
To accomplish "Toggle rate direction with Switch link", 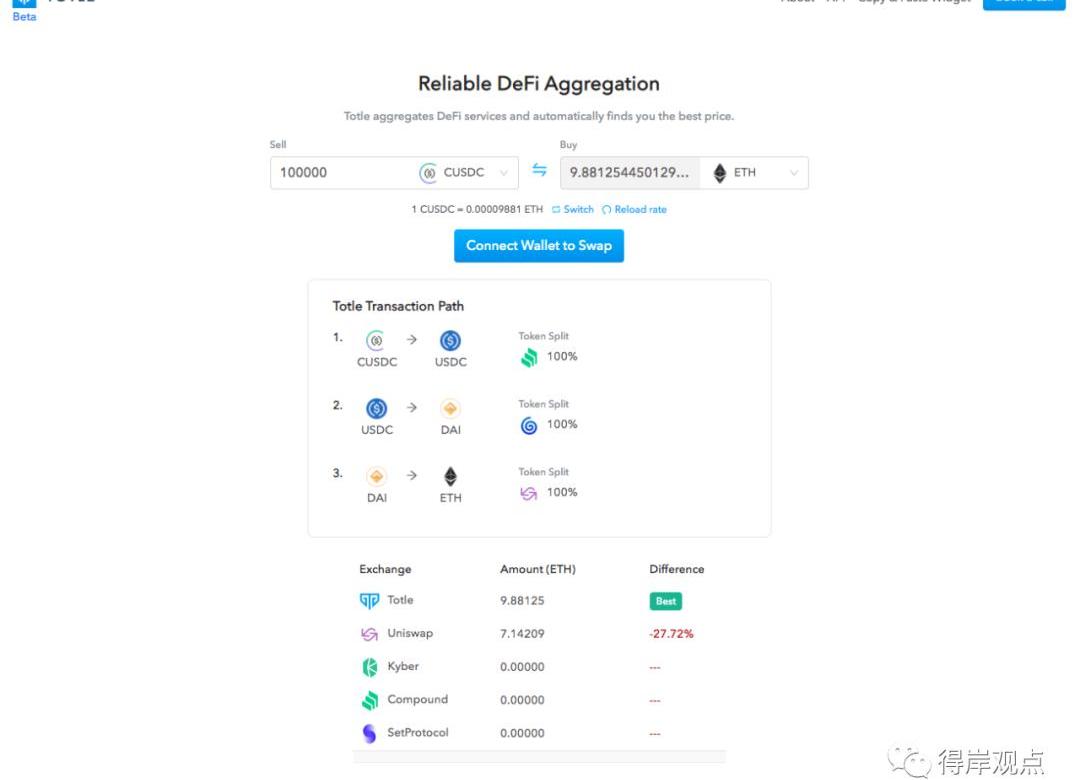I will click(x=573, y=210).
